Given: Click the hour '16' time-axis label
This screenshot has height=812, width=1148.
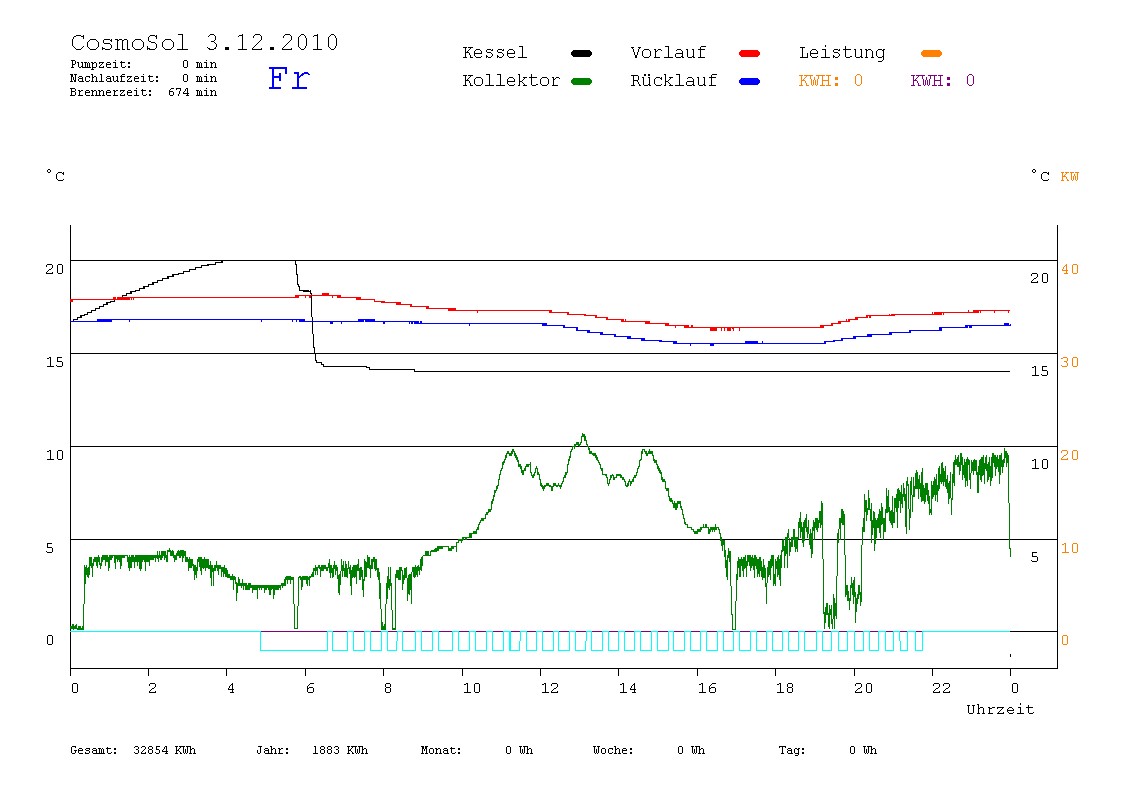Looking at the screenshot, I should tap(707, 688).
